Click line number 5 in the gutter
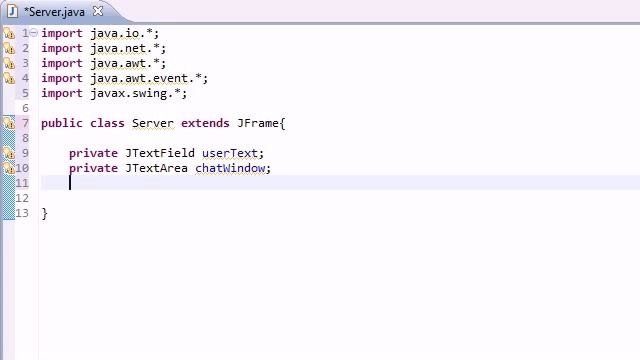 point(25,93)
